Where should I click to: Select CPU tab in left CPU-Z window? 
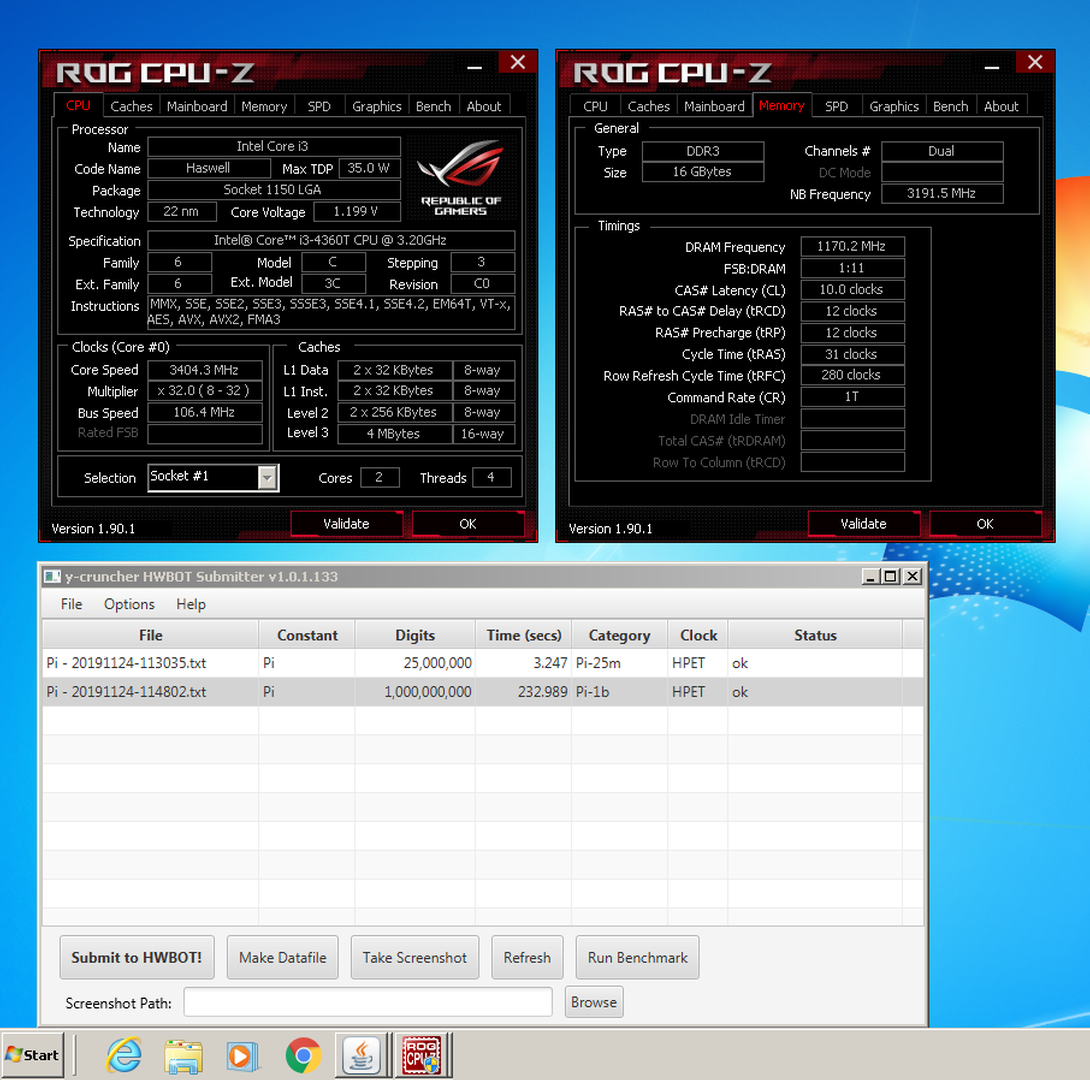[x=79, y=106]
